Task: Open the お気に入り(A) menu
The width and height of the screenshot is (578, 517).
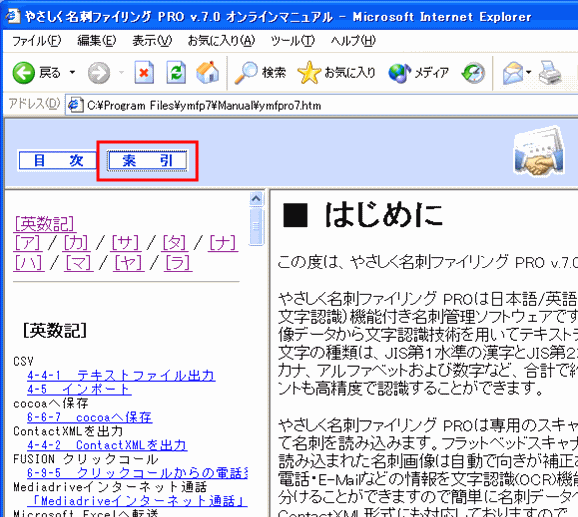Action: coord(221,41)
